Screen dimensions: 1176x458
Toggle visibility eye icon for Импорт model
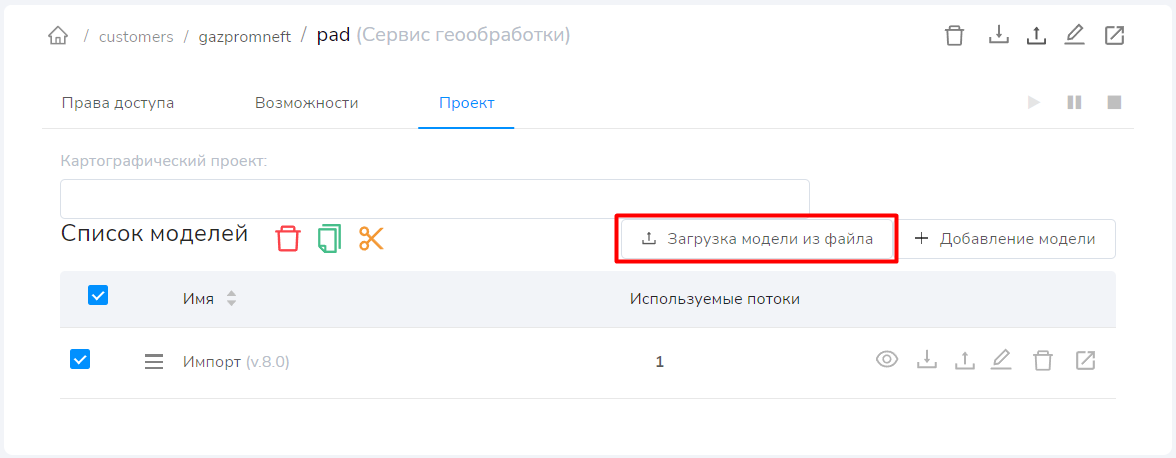887,360
